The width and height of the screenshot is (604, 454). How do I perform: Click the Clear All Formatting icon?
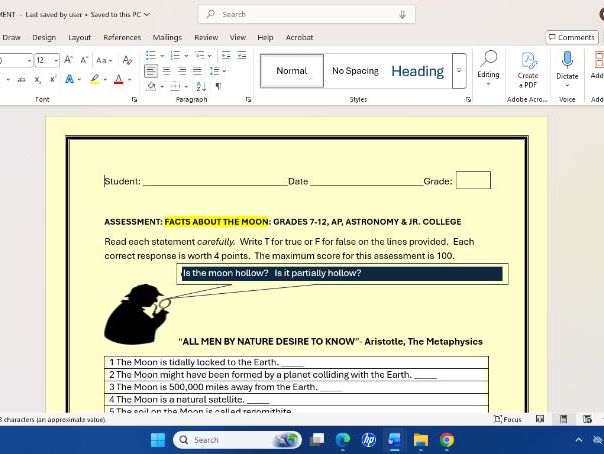(129, 60)
